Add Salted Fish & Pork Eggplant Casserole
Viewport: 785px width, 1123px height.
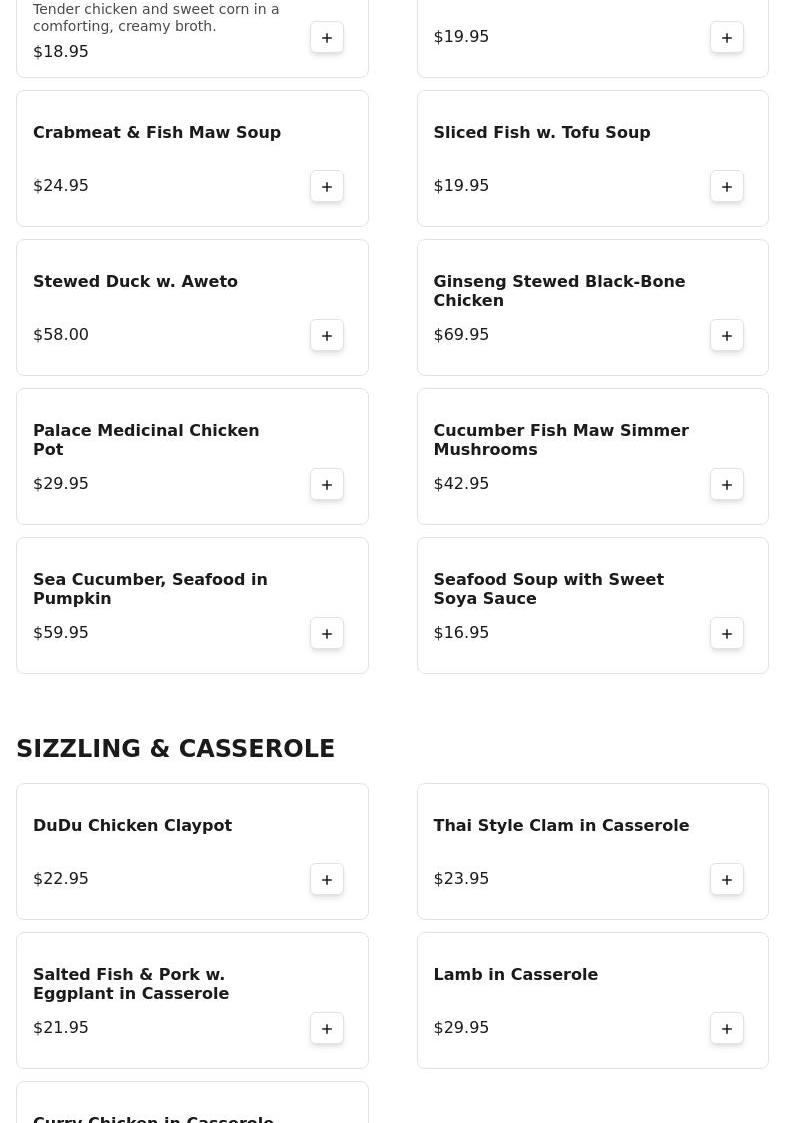tap(327, 1028)
